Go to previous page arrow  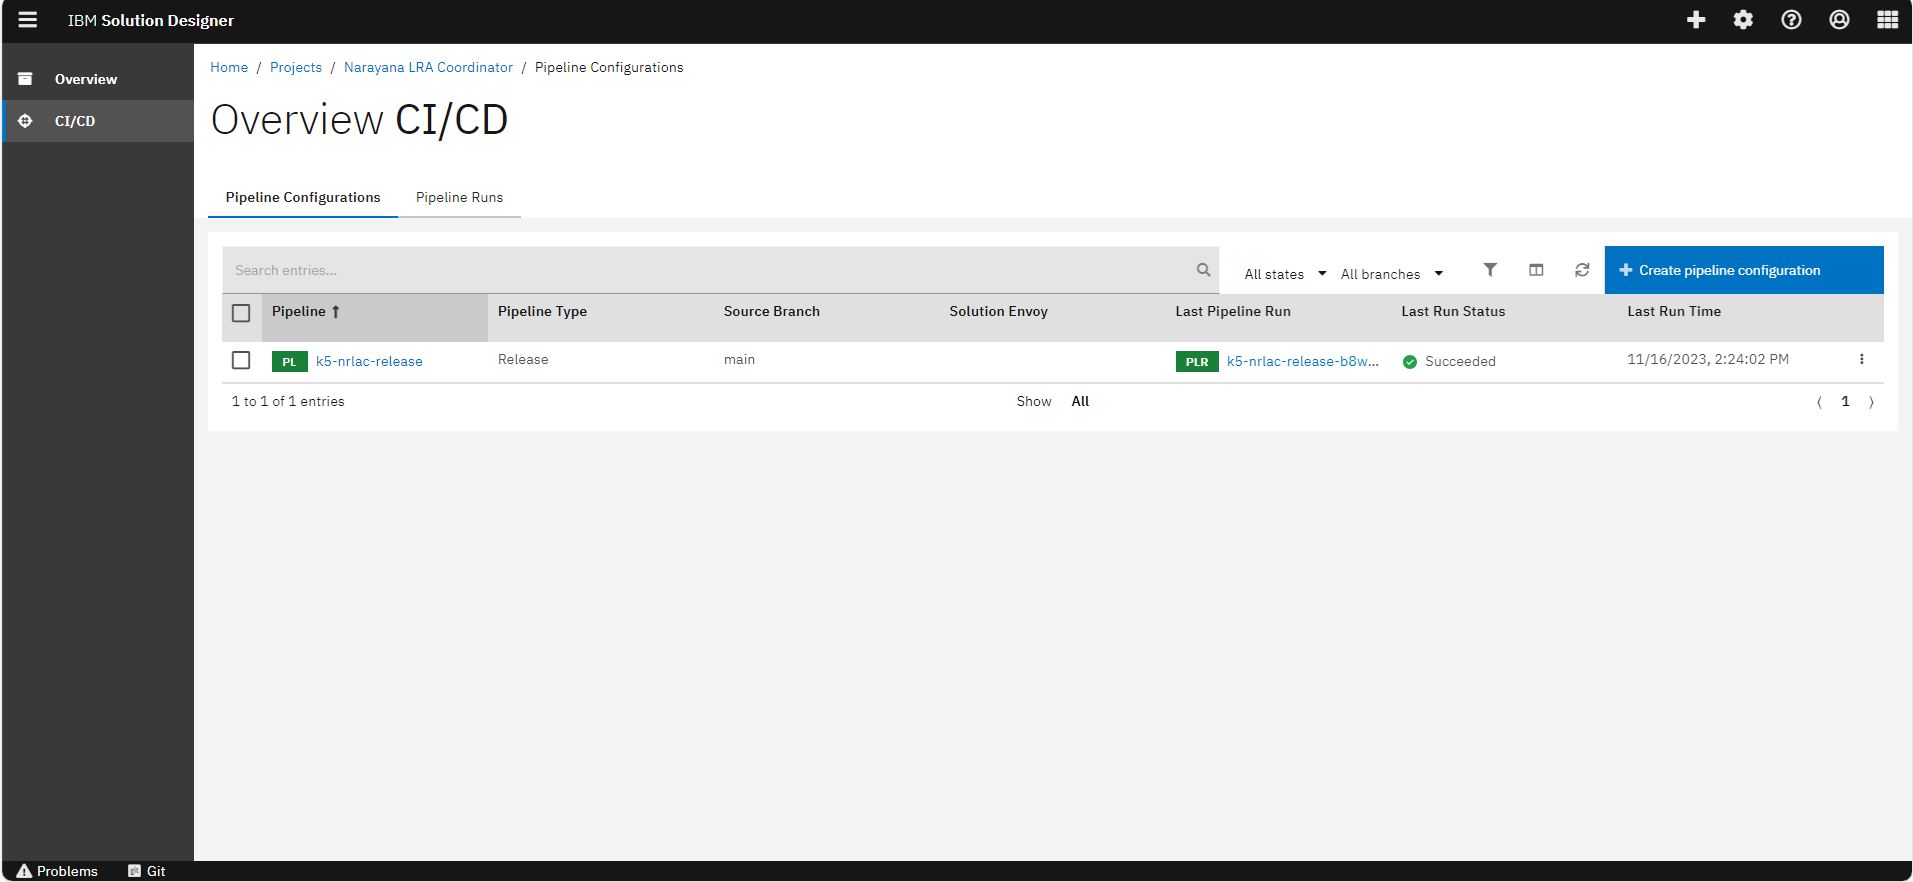click(x=1819, y=402)
